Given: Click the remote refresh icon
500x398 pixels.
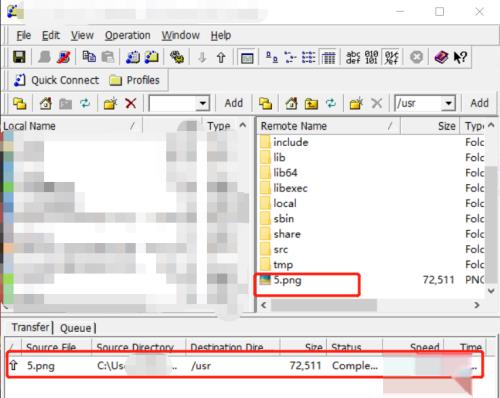Looking at the screenshot, I should (331, 103).
